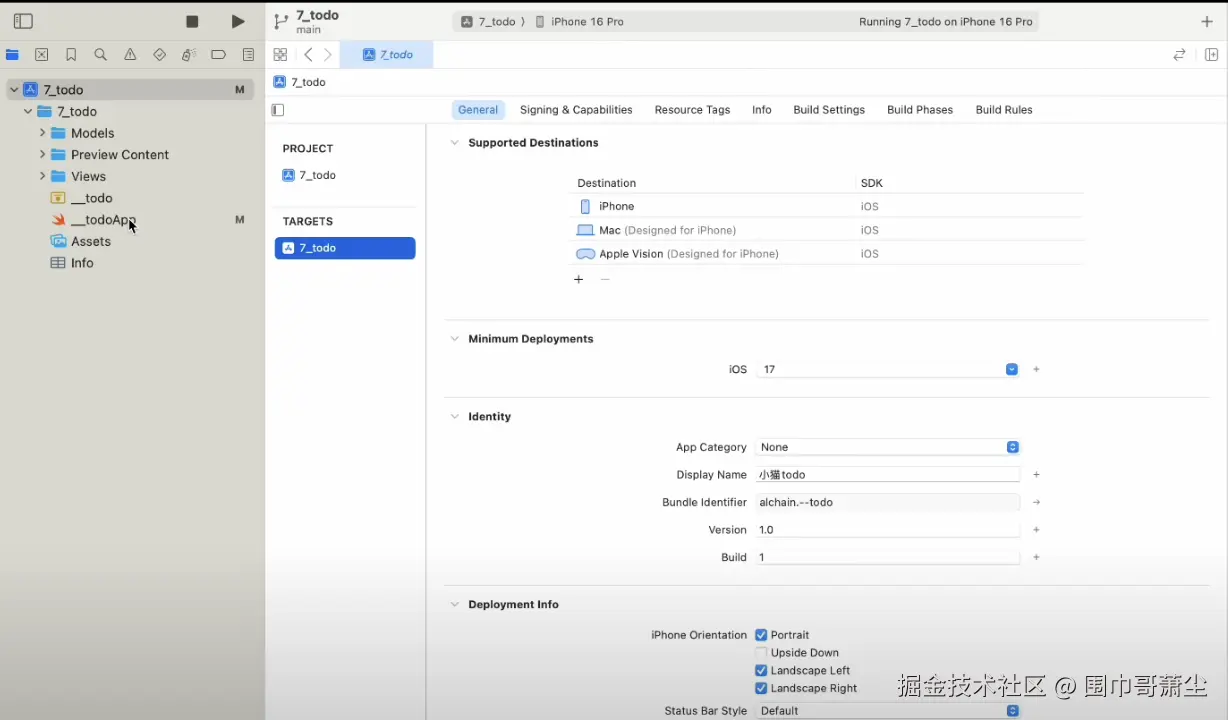The image size is (1228, 720).
Task: Open the iOS version dropdown
Action: click(x=1012, y=369)
